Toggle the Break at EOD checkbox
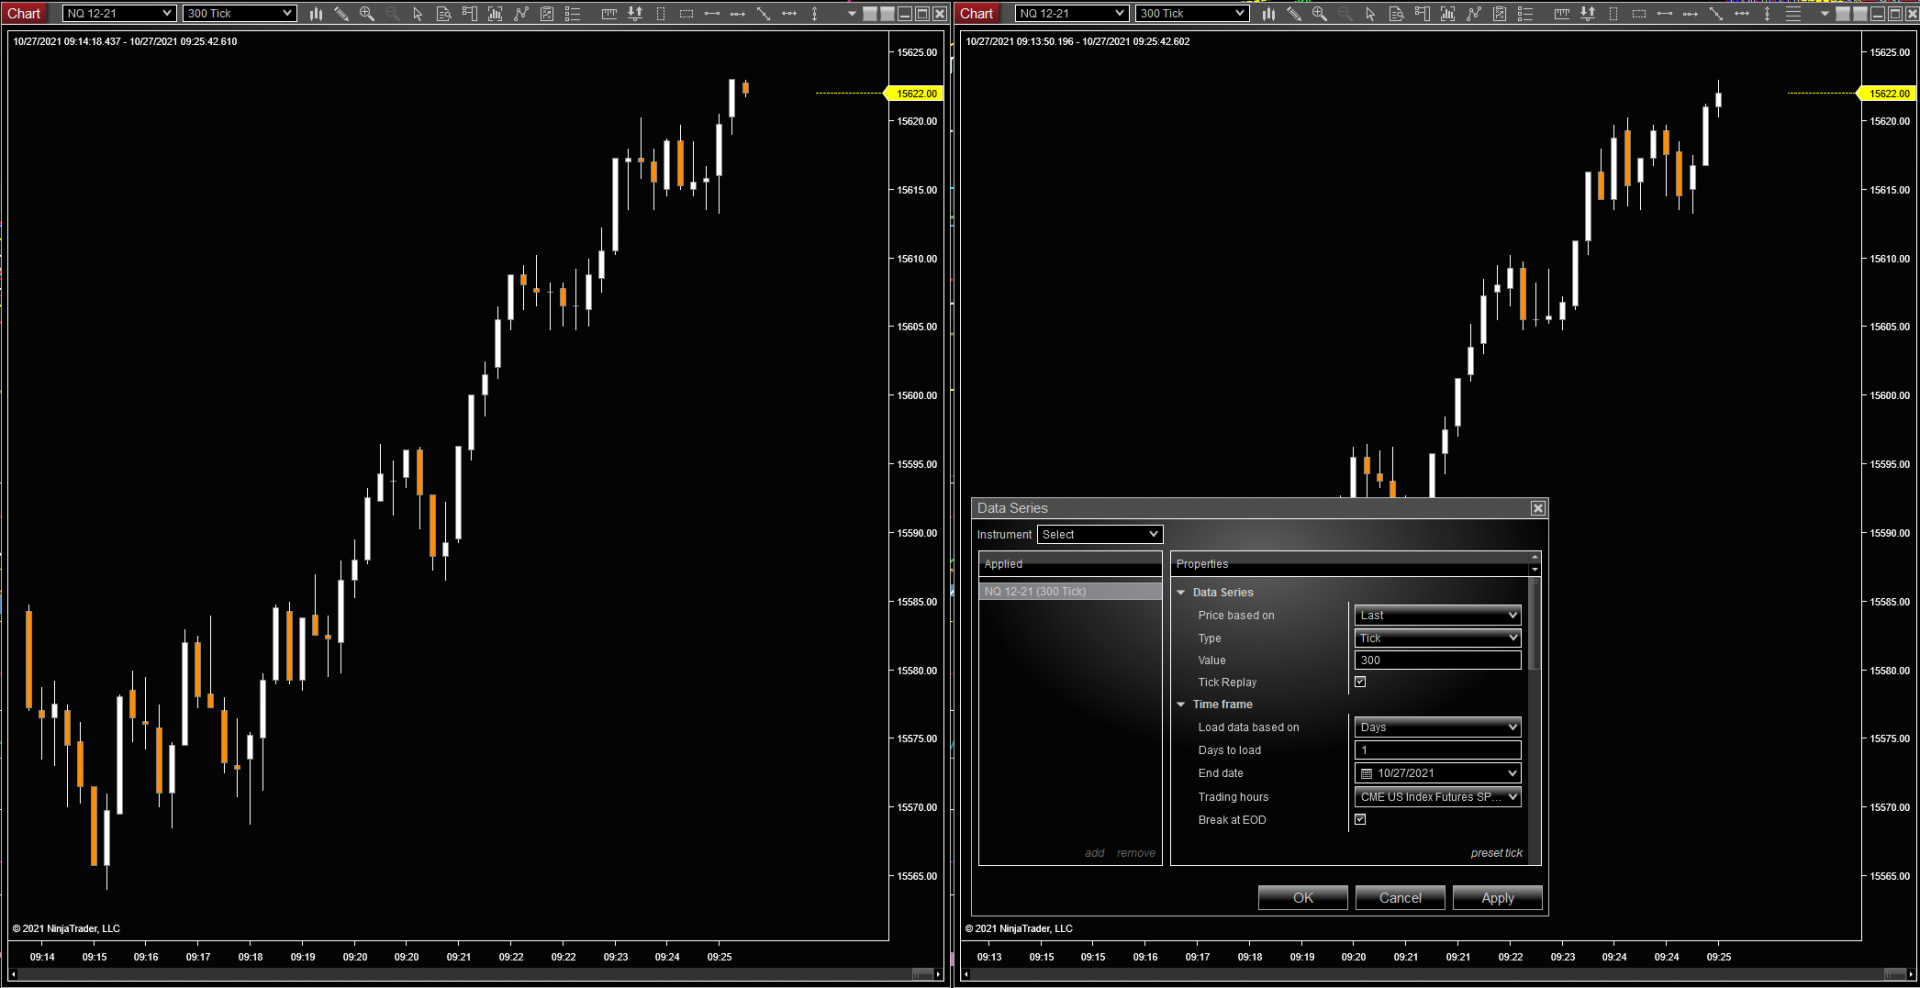This screenshot has width=1920, height=988. [x=1360, y=819]
